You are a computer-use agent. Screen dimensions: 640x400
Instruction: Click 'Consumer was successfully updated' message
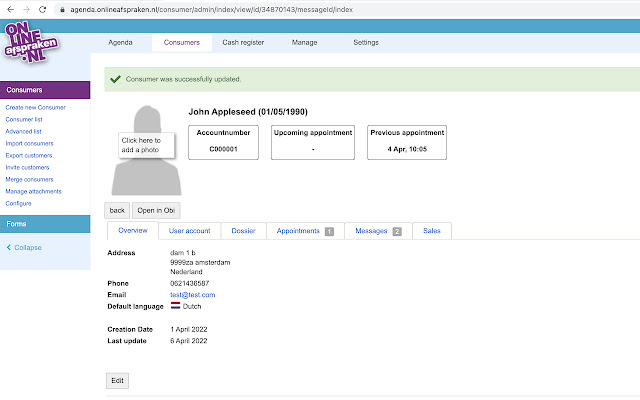click(x=183, y=79)
